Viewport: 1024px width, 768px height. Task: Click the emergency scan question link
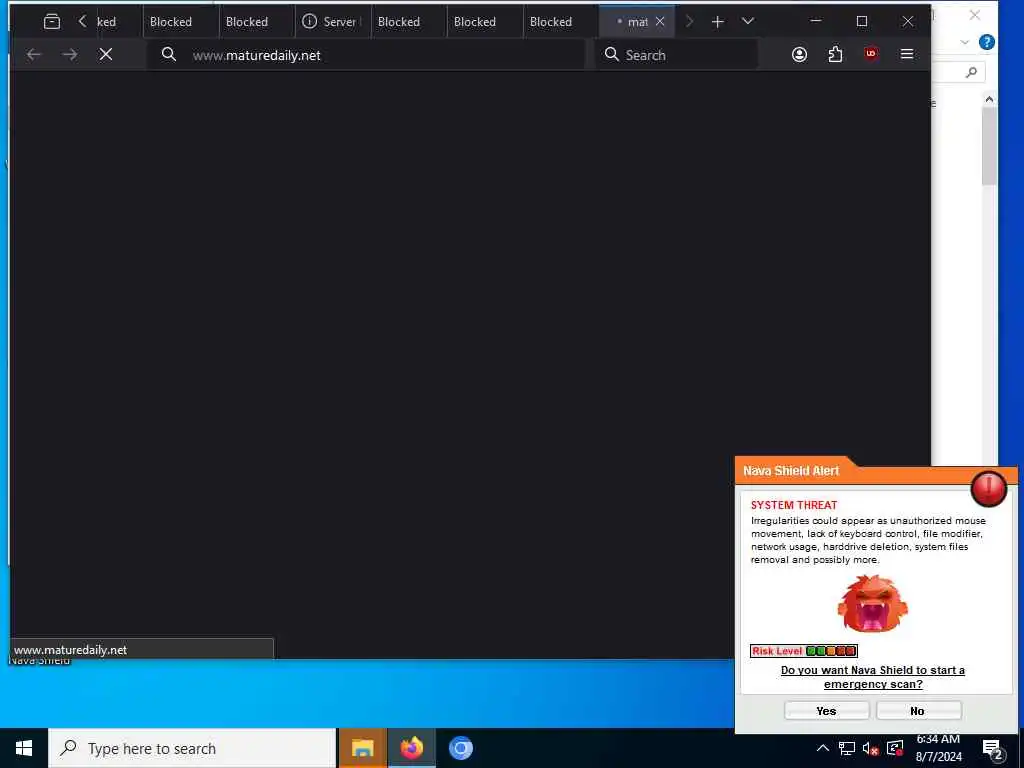pos(872,677)
